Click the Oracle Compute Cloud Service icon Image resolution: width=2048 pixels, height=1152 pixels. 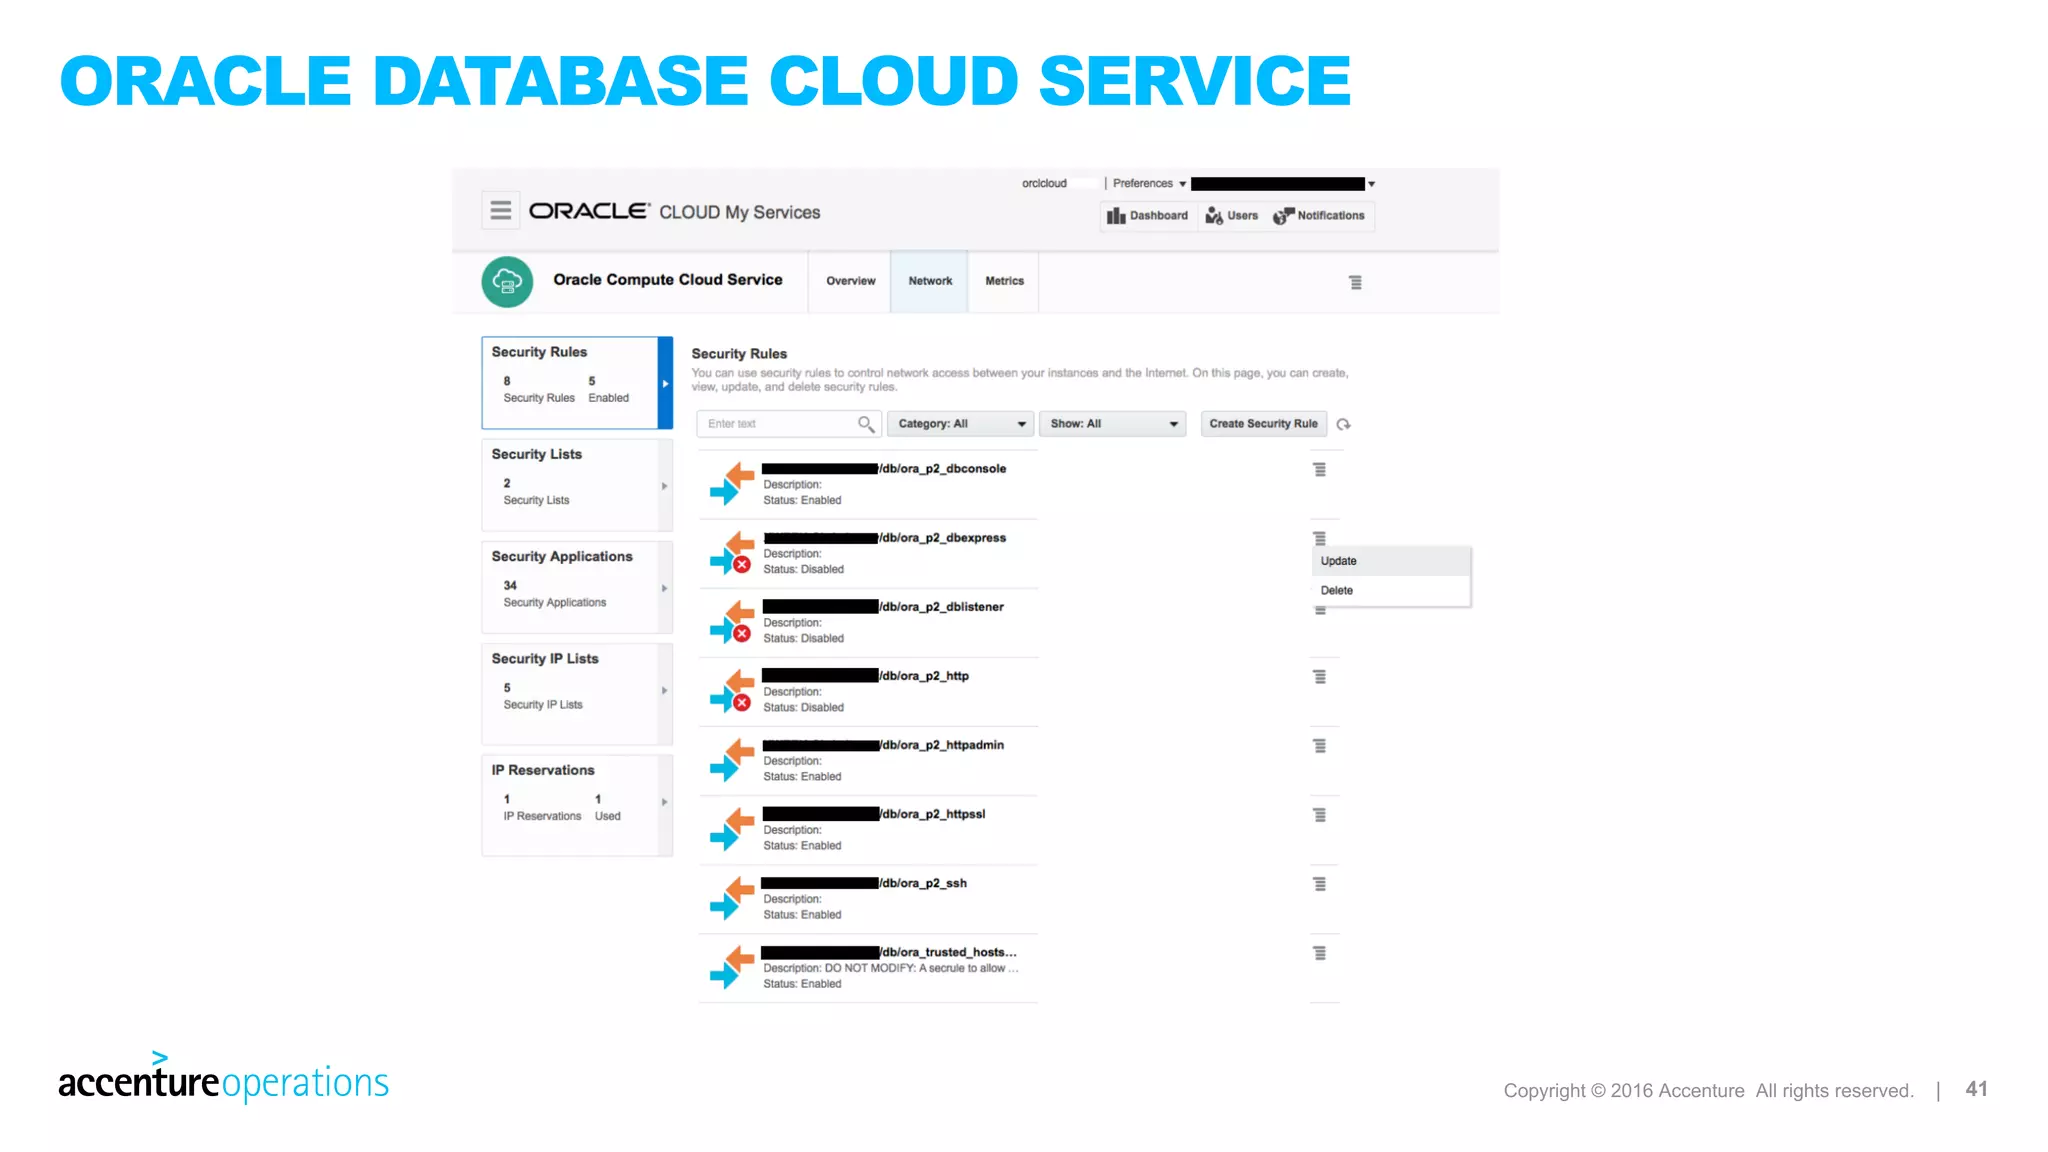coord(507,282)
